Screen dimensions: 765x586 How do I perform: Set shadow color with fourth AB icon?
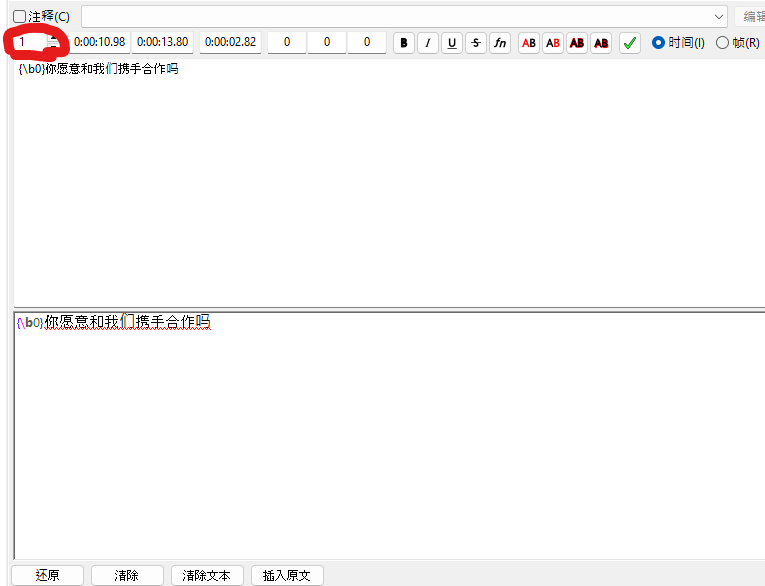point(601,43)
